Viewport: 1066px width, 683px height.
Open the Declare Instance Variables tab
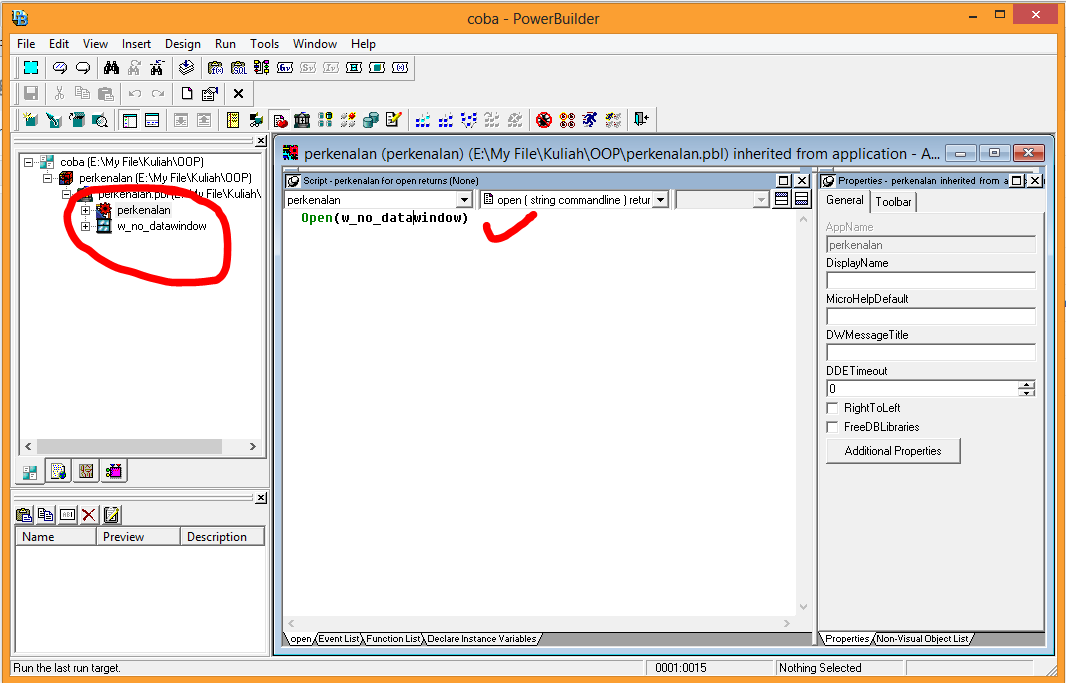tap(481, 639)
